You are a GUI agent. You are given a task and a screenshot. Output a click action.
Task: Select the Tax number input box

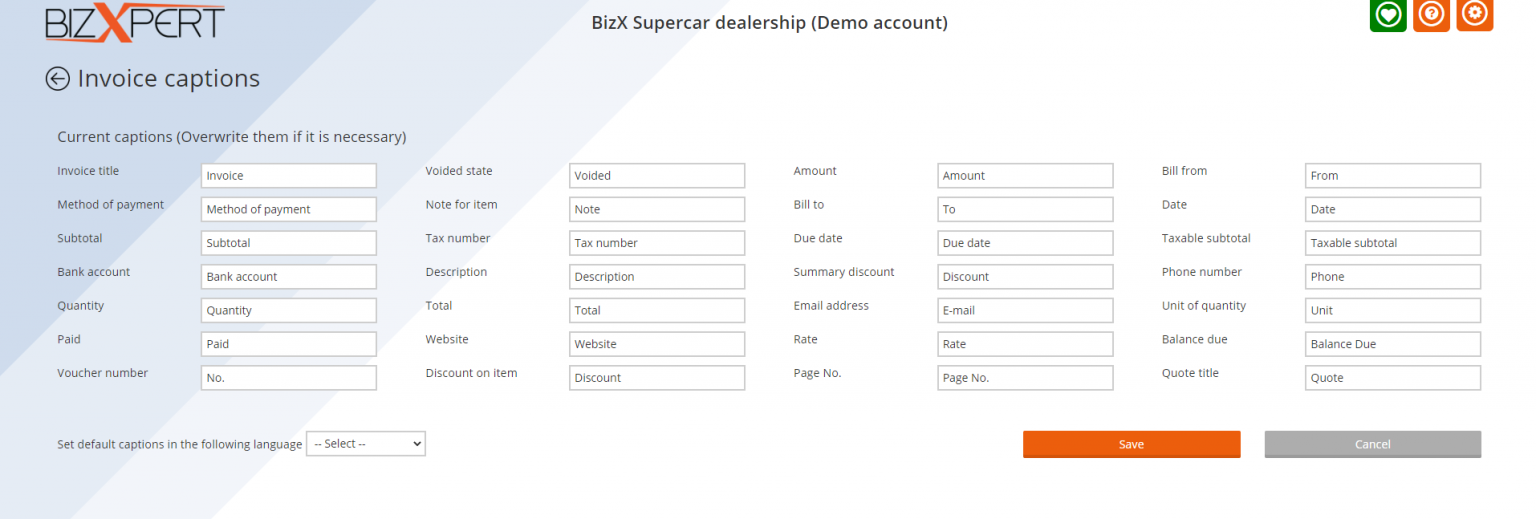click(x=656, y=243)
